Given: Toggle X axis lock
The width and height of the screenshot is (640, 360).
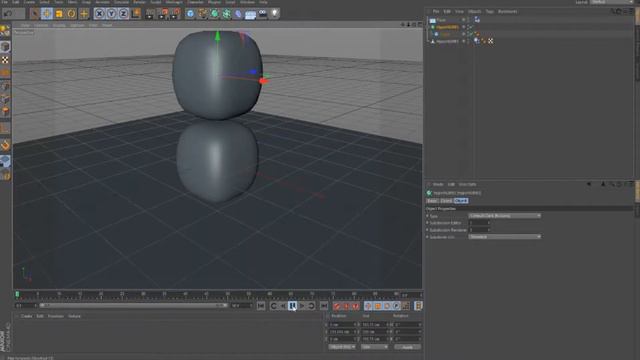Looking at the screenshot, I should tap(99, 14).
